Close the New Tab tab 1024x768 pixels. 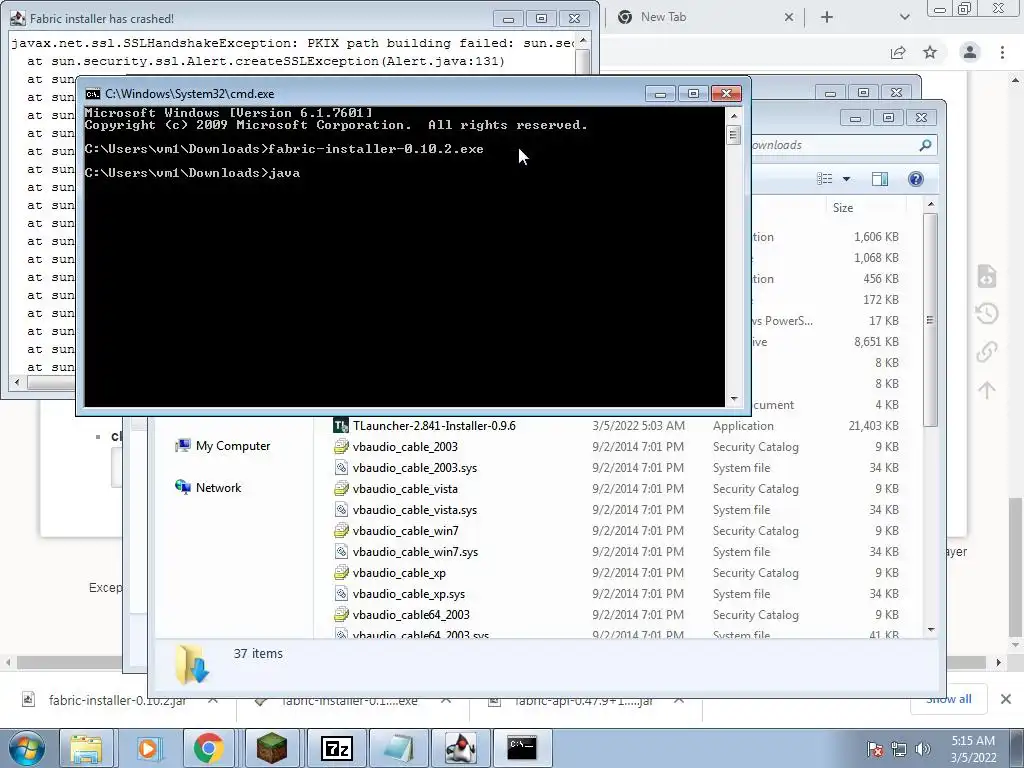point(789,18)
